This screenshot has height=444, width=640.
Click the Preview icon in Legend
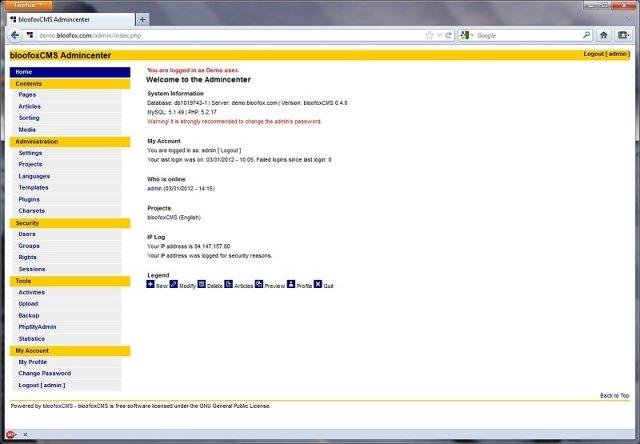[x=259, y=284]
